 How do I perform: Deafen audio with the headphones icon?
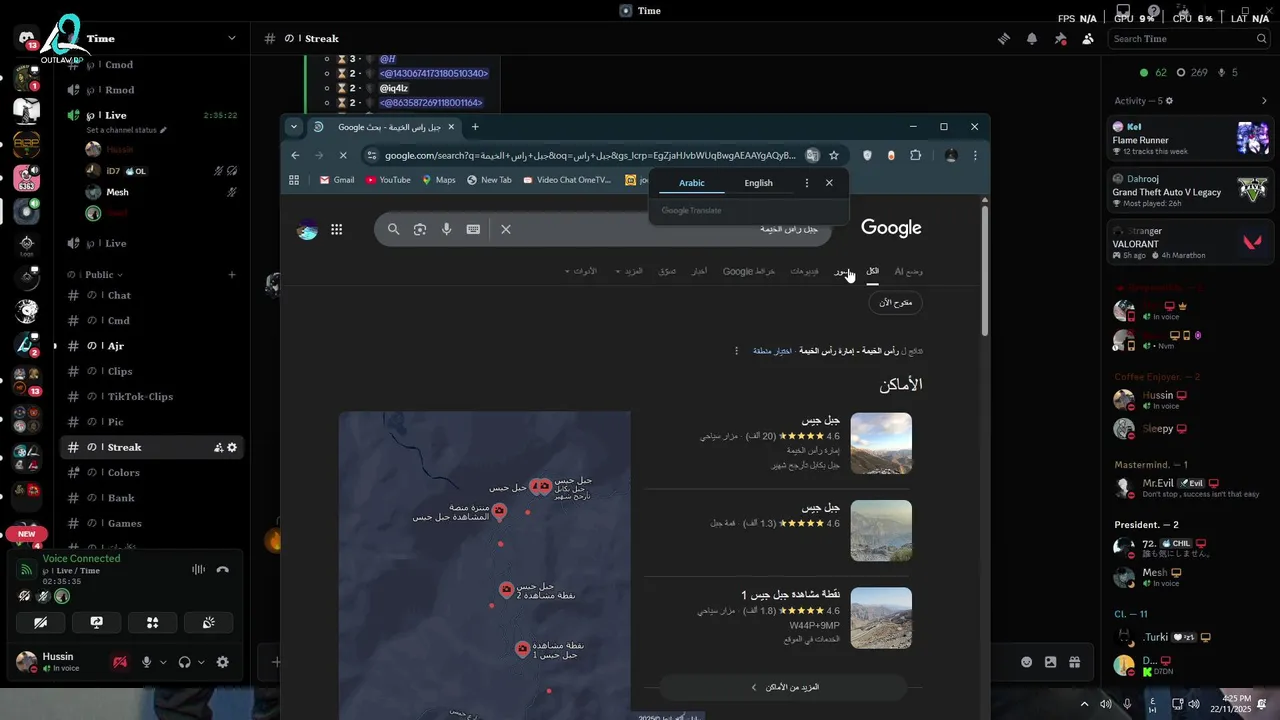(184, 662)
